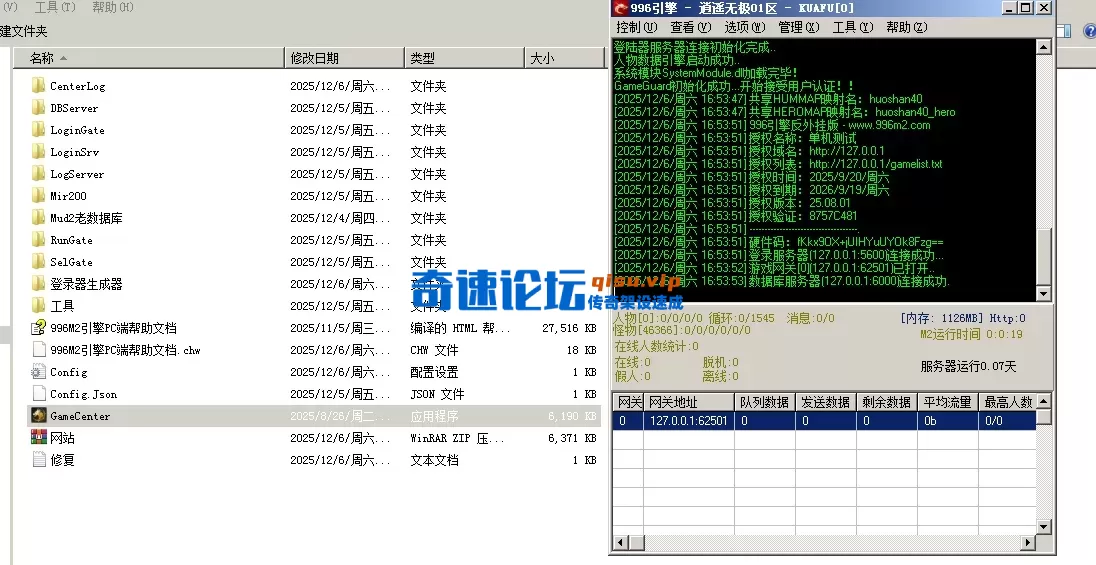This screenshot has width=1096, height=565.
Task: Click the LoginGate folder icon
Action: 38,130
